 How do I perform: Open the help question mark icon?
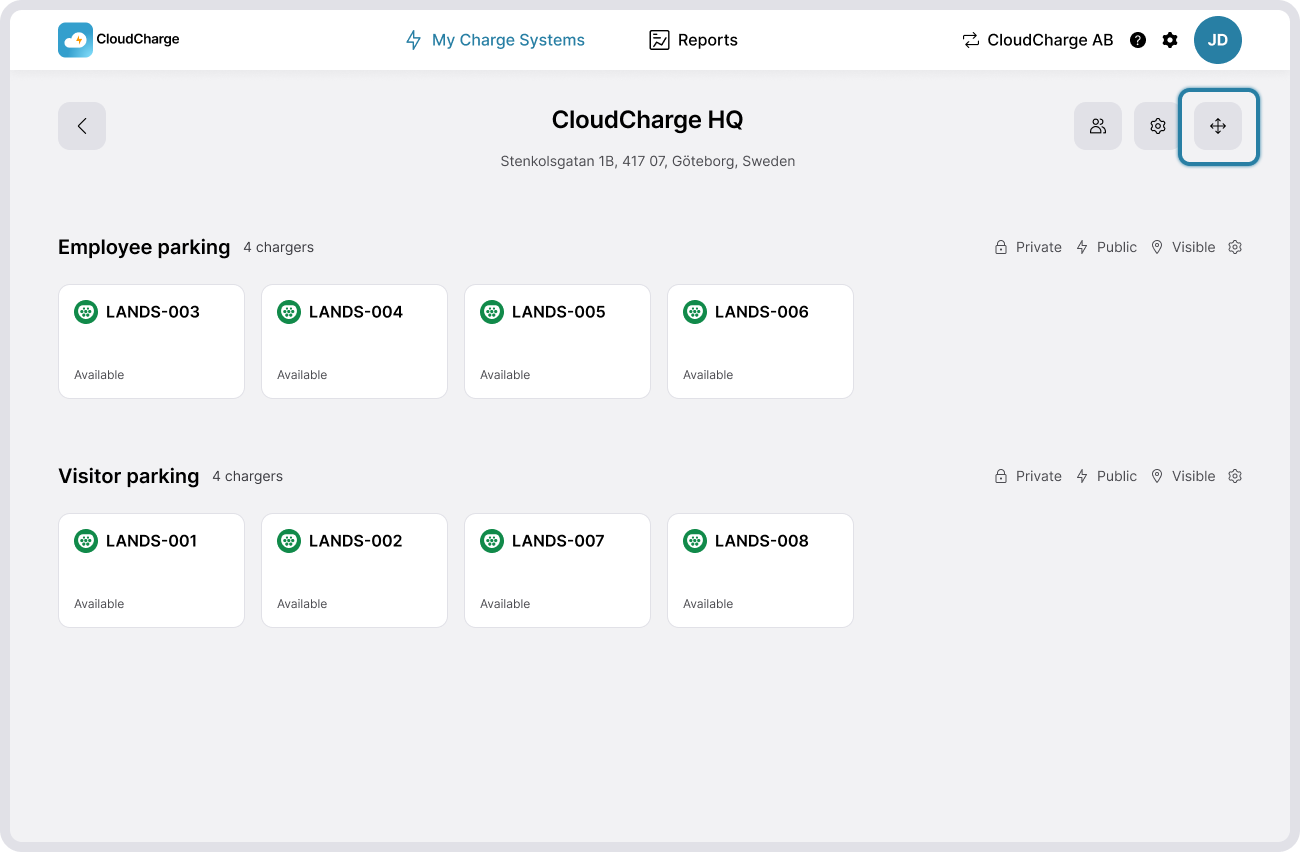[1138, 40]
